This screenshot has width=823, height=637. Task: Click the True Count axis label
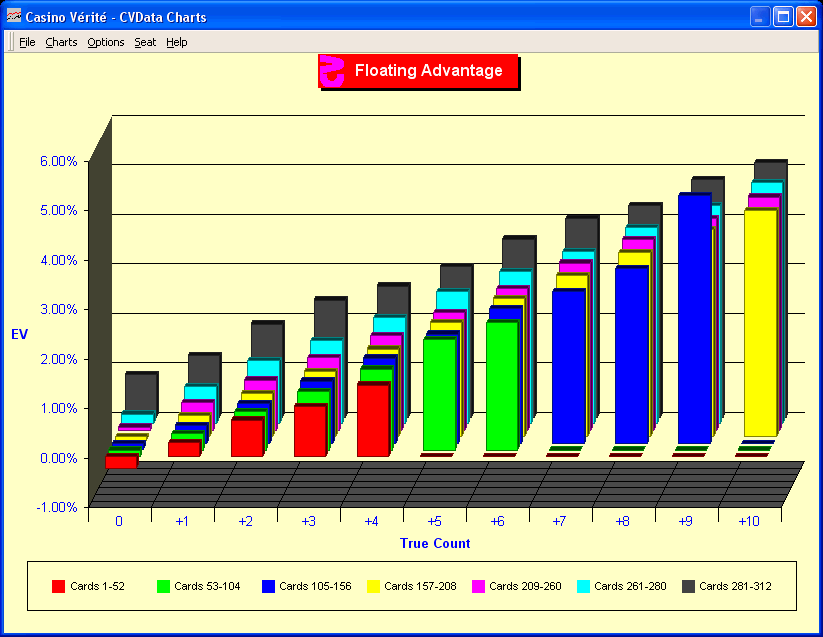(x=435, y=544)
